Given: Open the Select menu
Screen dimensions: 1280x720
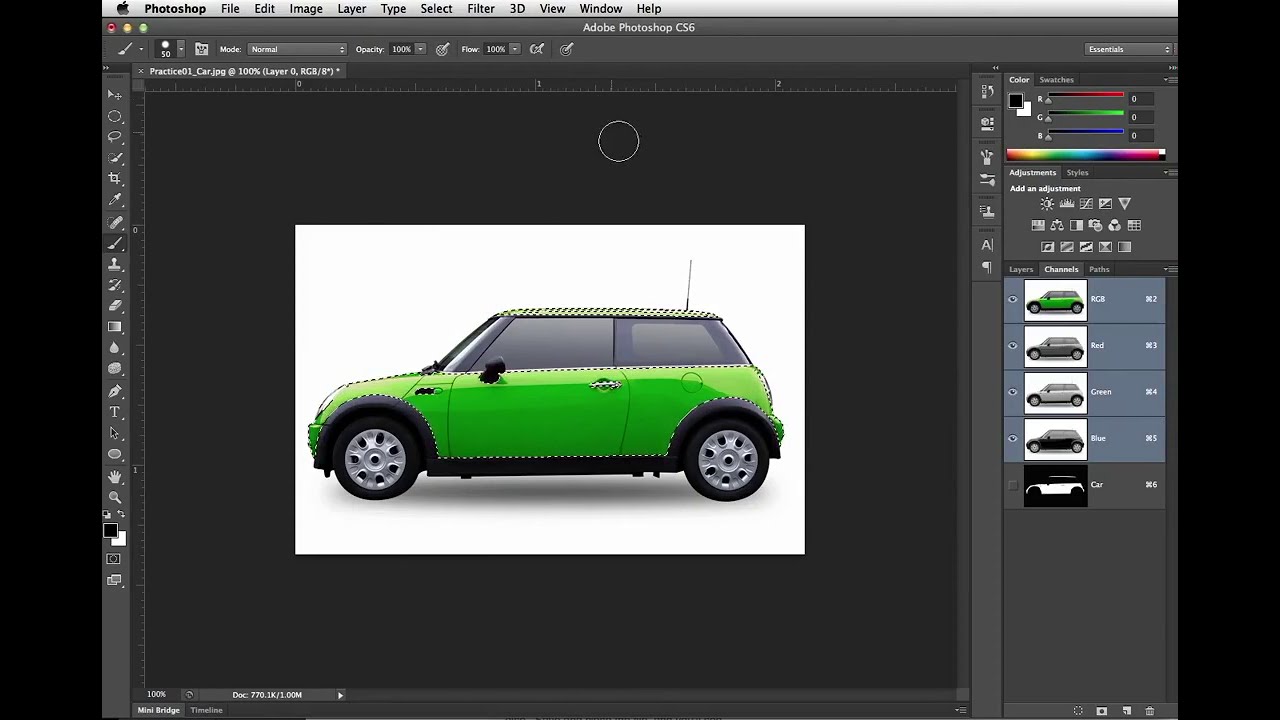Looking at the screenshot, I should tap(436, 9).
